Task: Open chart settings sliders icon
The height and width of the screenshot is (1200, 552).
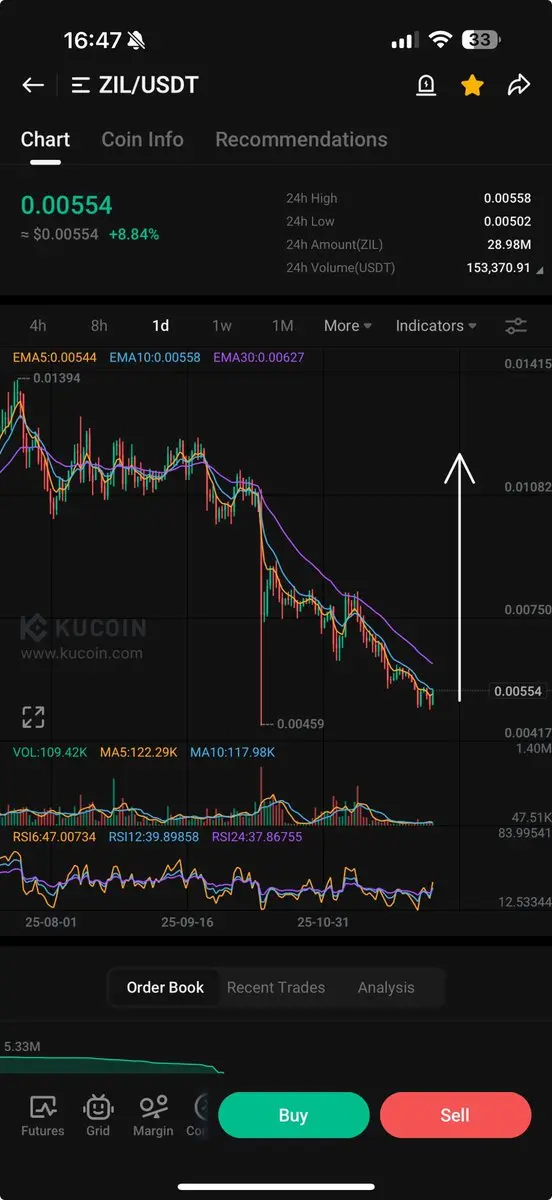Action: [516, 326]
